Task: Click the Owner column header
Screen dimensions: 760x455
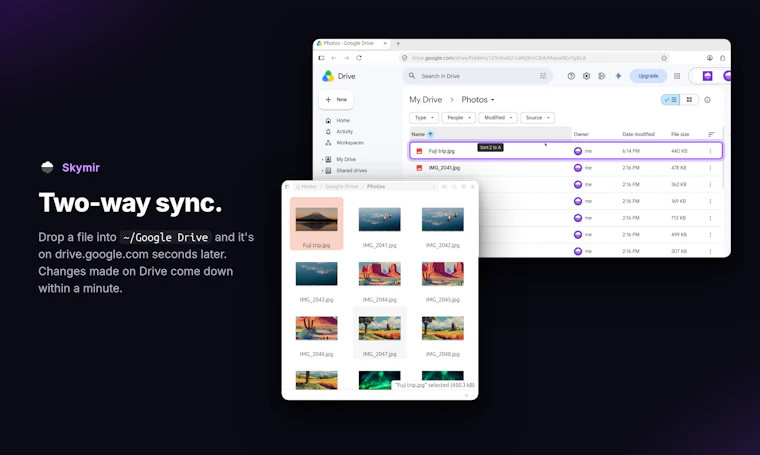Action: (581, 134)
